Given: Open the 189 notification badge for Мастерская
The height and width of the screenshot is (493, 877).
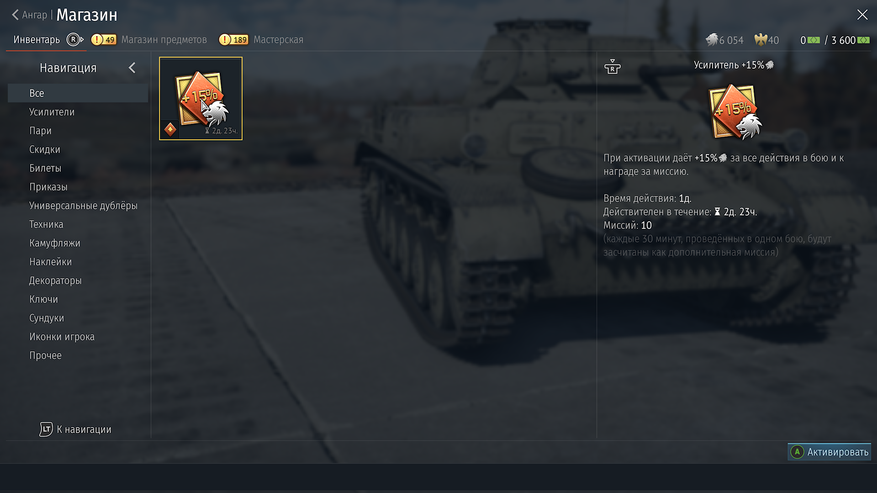Looking at the screenshot, I should click(234, 40).
